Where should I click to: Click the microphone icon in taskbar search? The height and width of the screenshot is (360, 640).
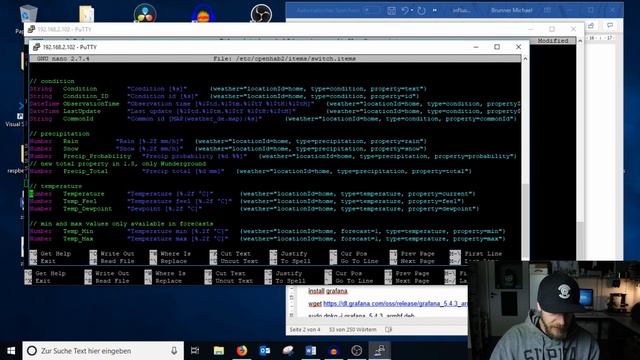174,351
